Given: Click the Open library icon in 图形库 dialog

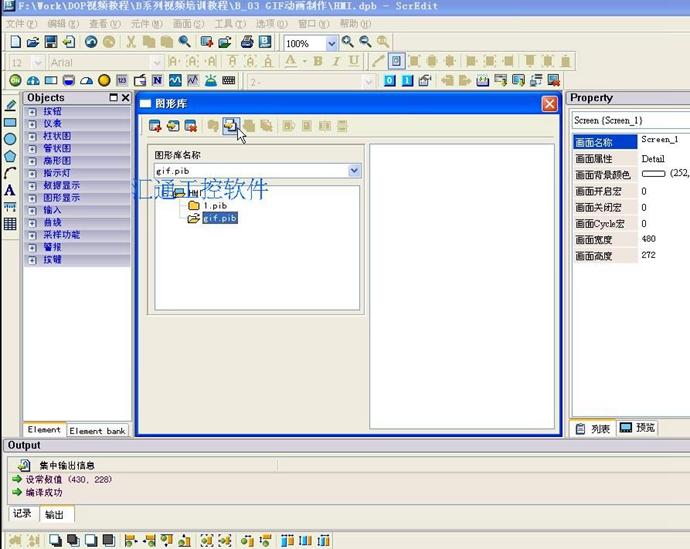Looking at the screenshot, I should coord(173,126).
